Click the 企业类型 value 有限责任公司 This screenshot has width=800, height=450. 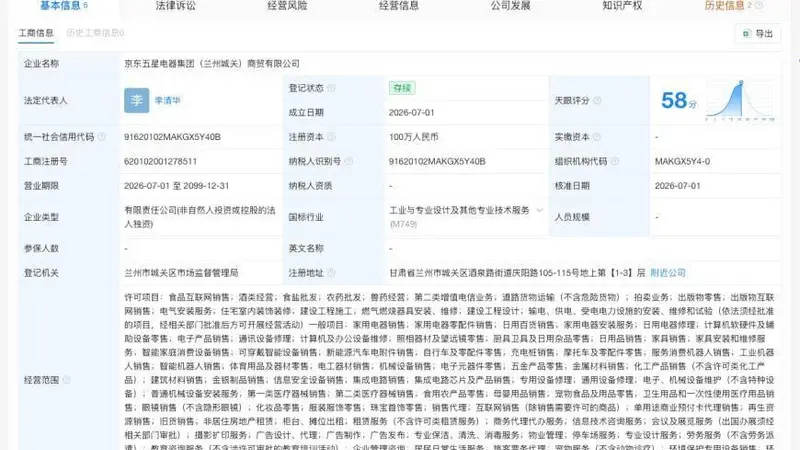tap(200, 217)
